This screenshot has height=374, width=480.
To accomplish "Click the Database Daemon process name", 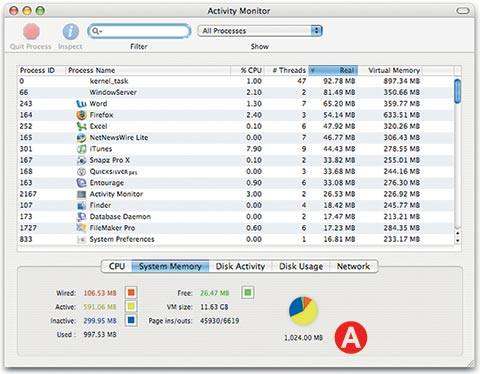I will click(120, 217).
